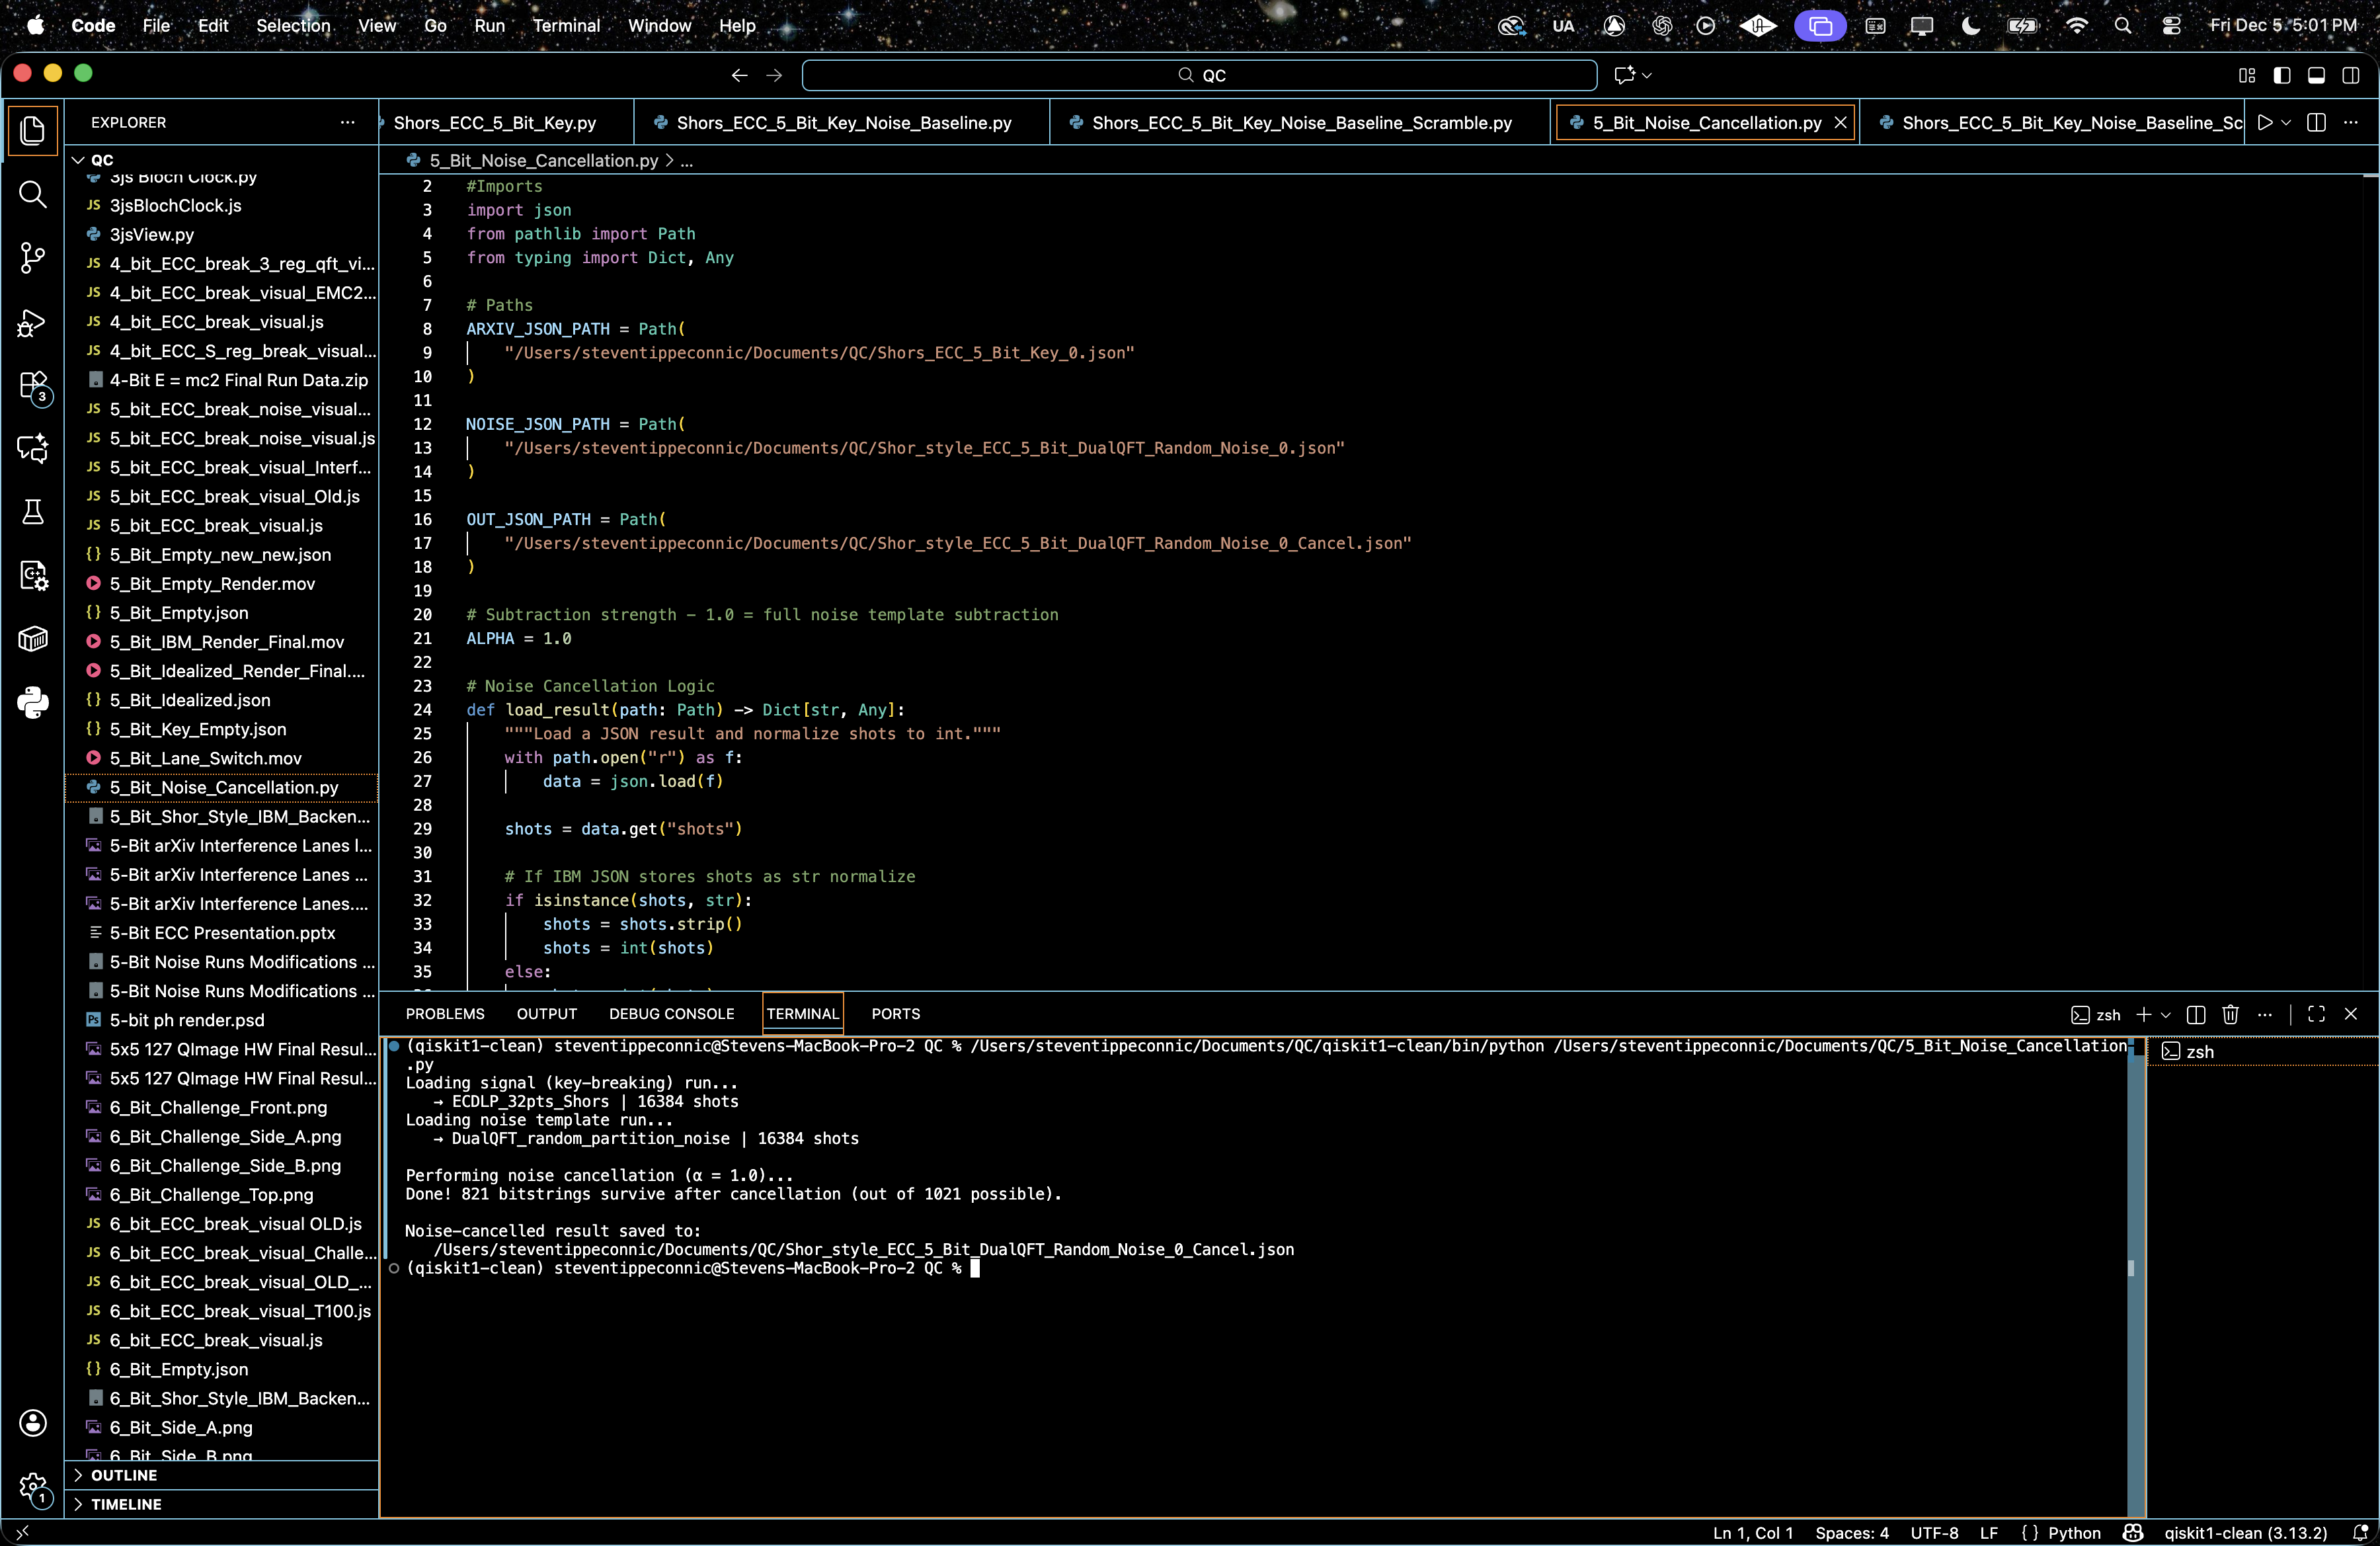Open the Source Control view
This screenshot has height=1546, width=2380.
pos(32,258)
